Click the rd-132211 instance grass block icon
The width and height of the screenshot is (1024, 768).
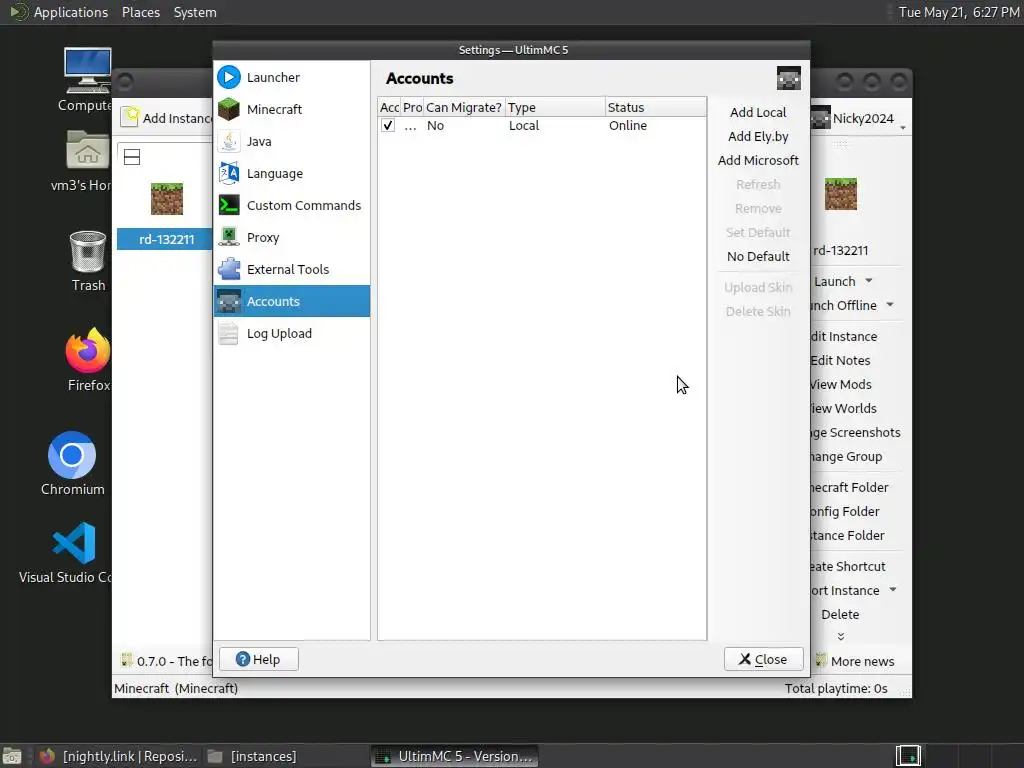click(167, 199)
